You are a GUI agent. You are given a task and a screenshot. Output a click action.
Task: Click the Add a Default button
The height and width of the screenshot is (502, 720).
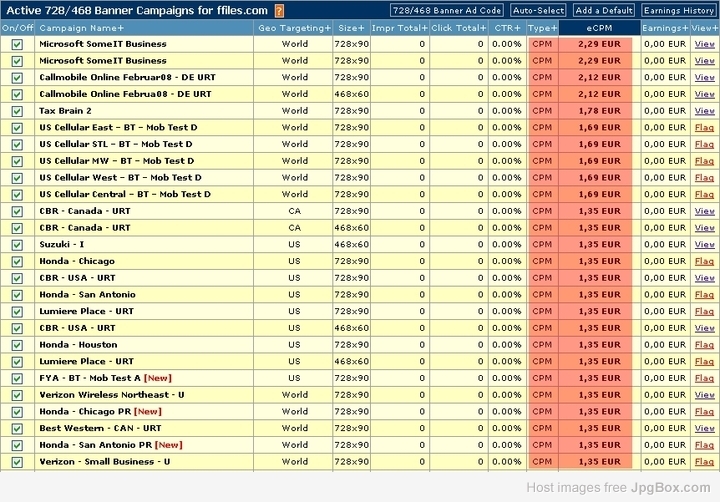tap(604, 10)
